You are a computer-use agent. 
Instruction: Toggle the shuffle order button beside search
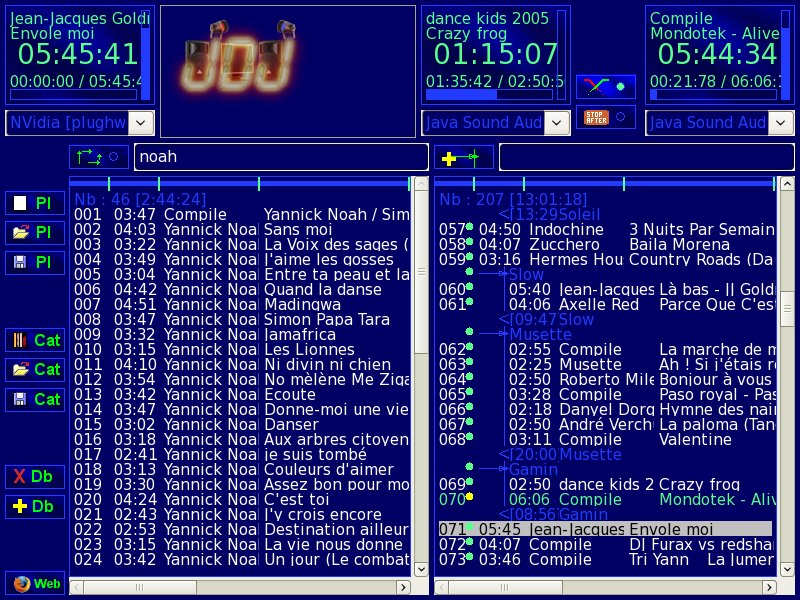pos(98,157)
